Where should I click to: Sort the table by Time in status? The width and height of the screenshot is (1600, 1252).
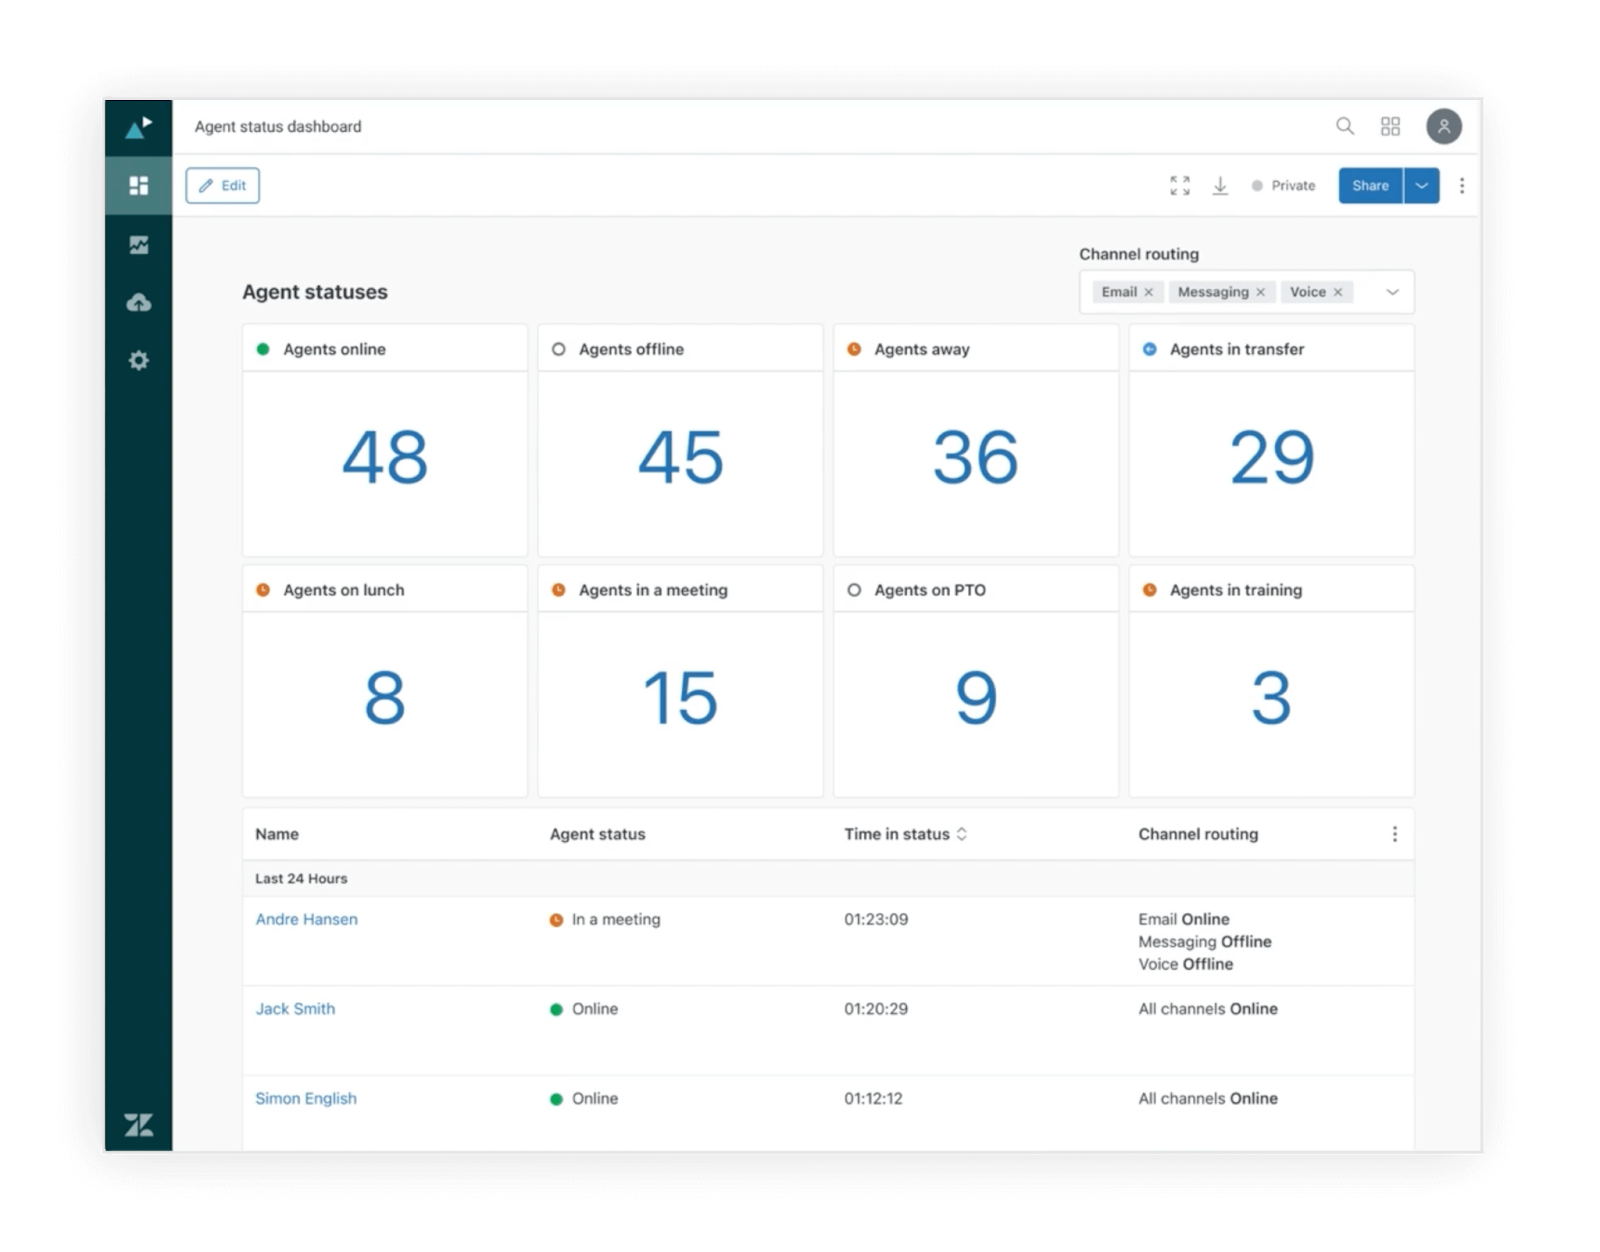click(962, 833)
